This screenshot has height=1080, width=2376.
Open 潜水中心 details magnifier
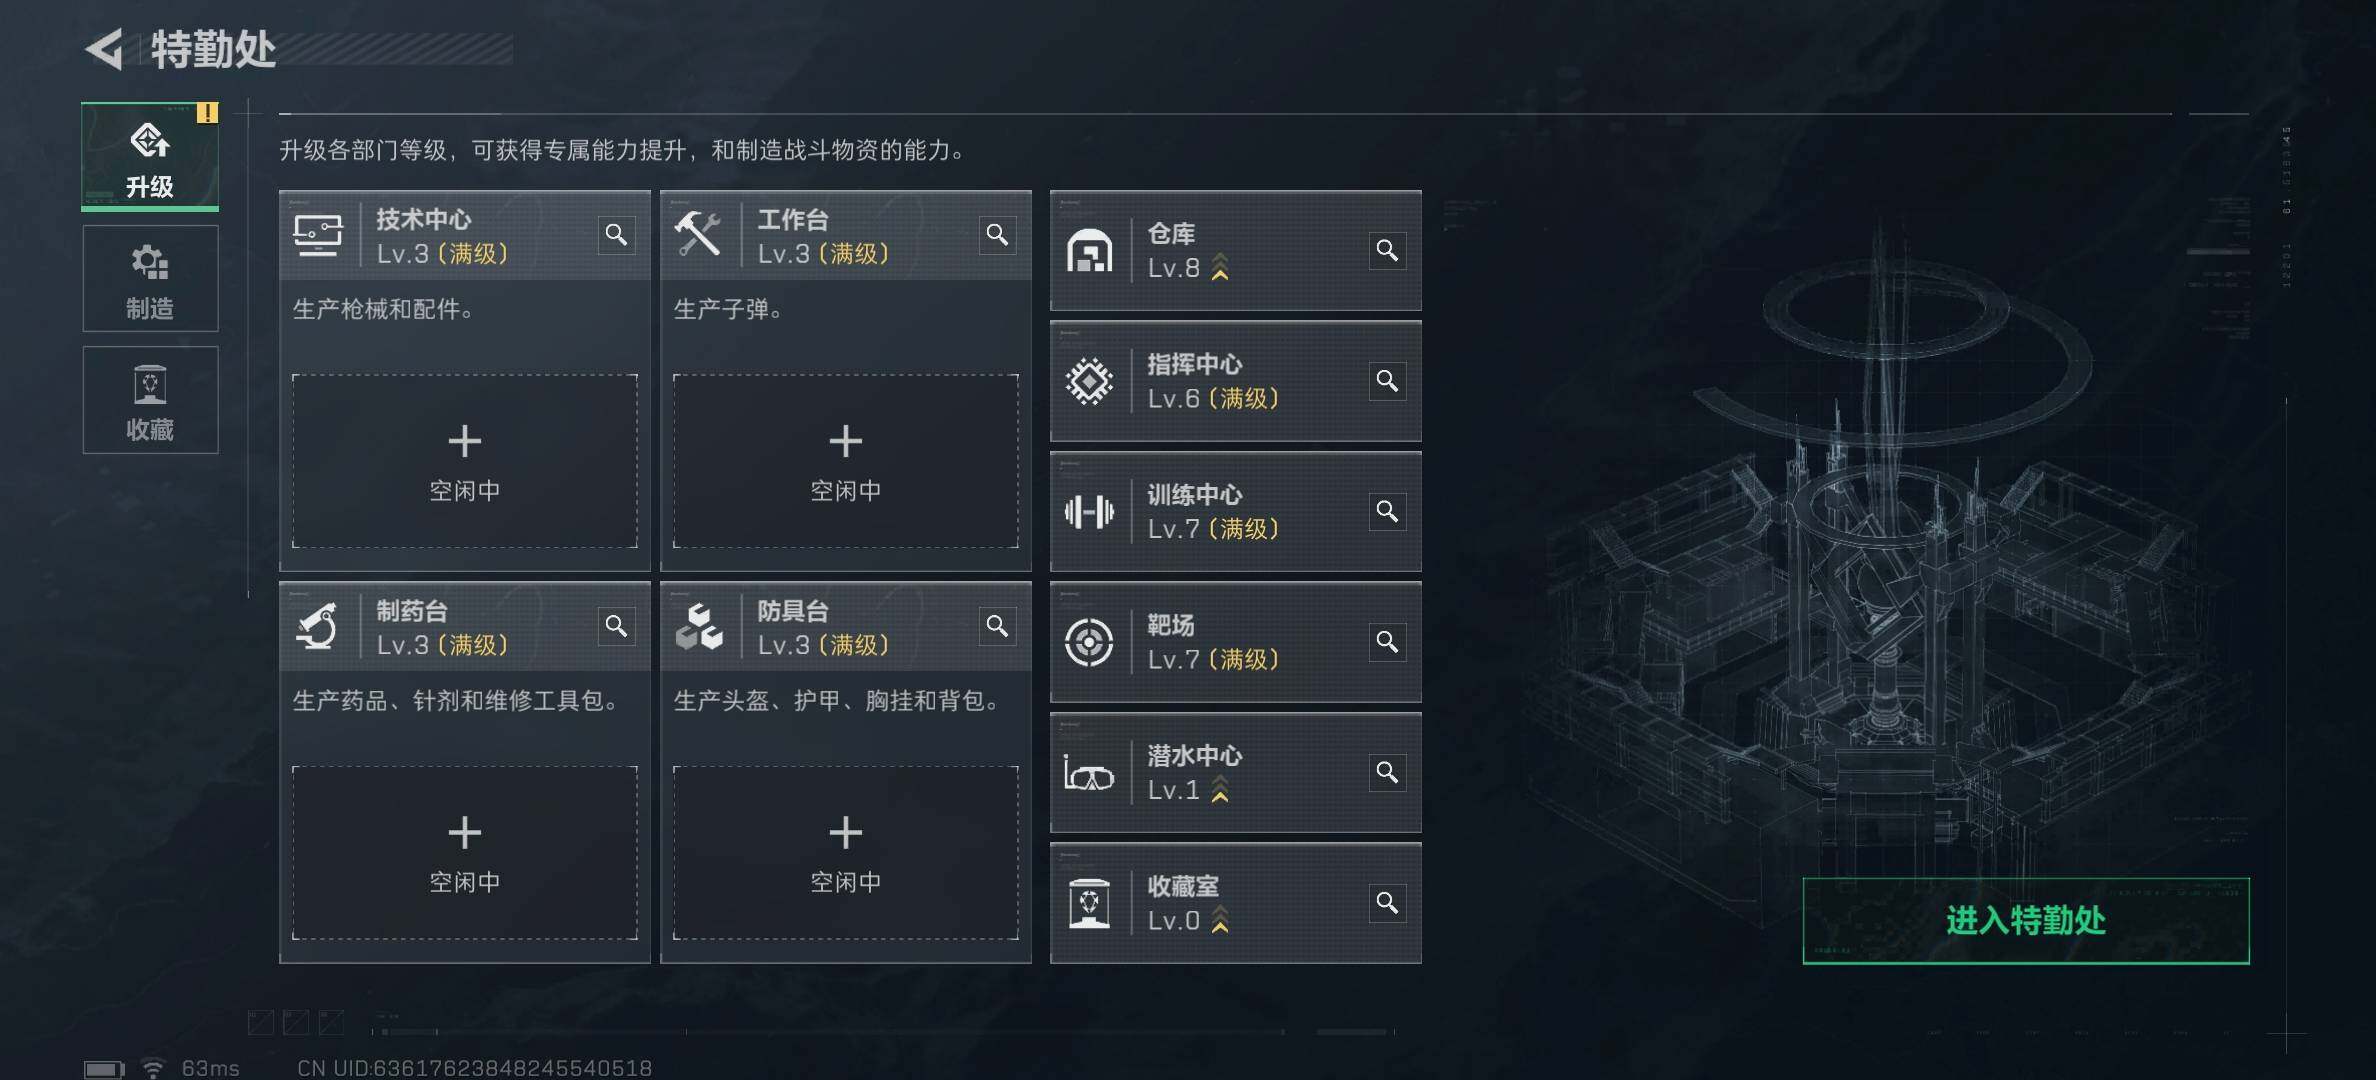click(1387, 773)
